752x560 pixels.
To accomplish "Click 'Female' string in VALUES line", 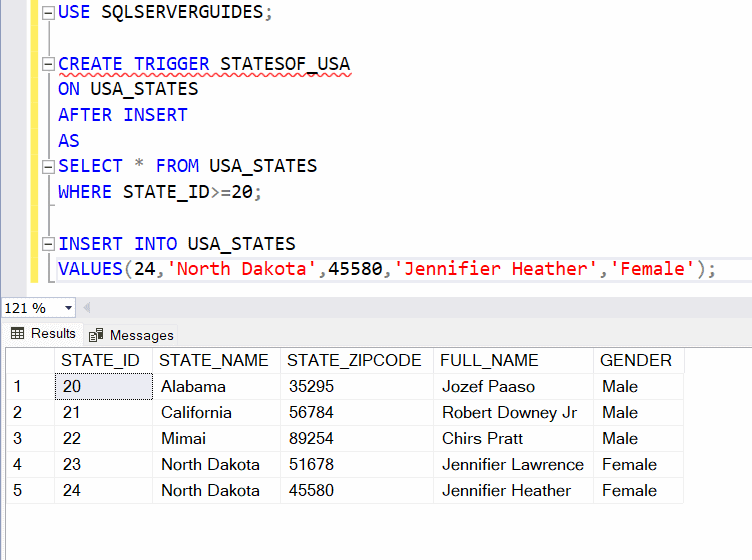I will coord(652,269).
